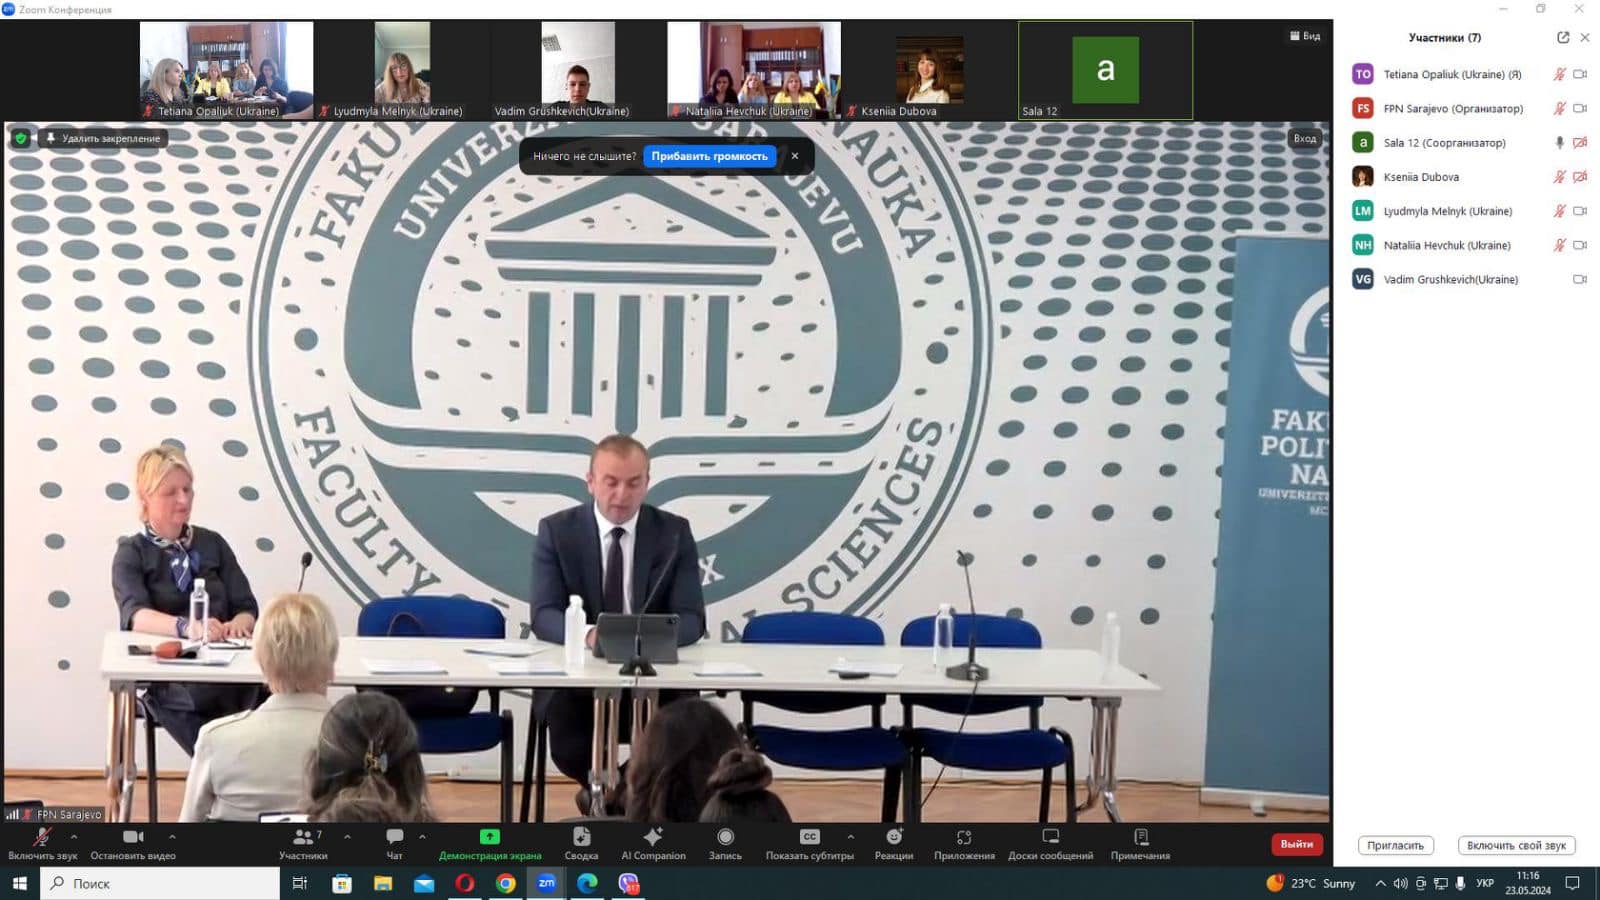Click Vadim Grushkevich camera icon in list
The image size is (1600, 900).
(x=1580, y=279)
